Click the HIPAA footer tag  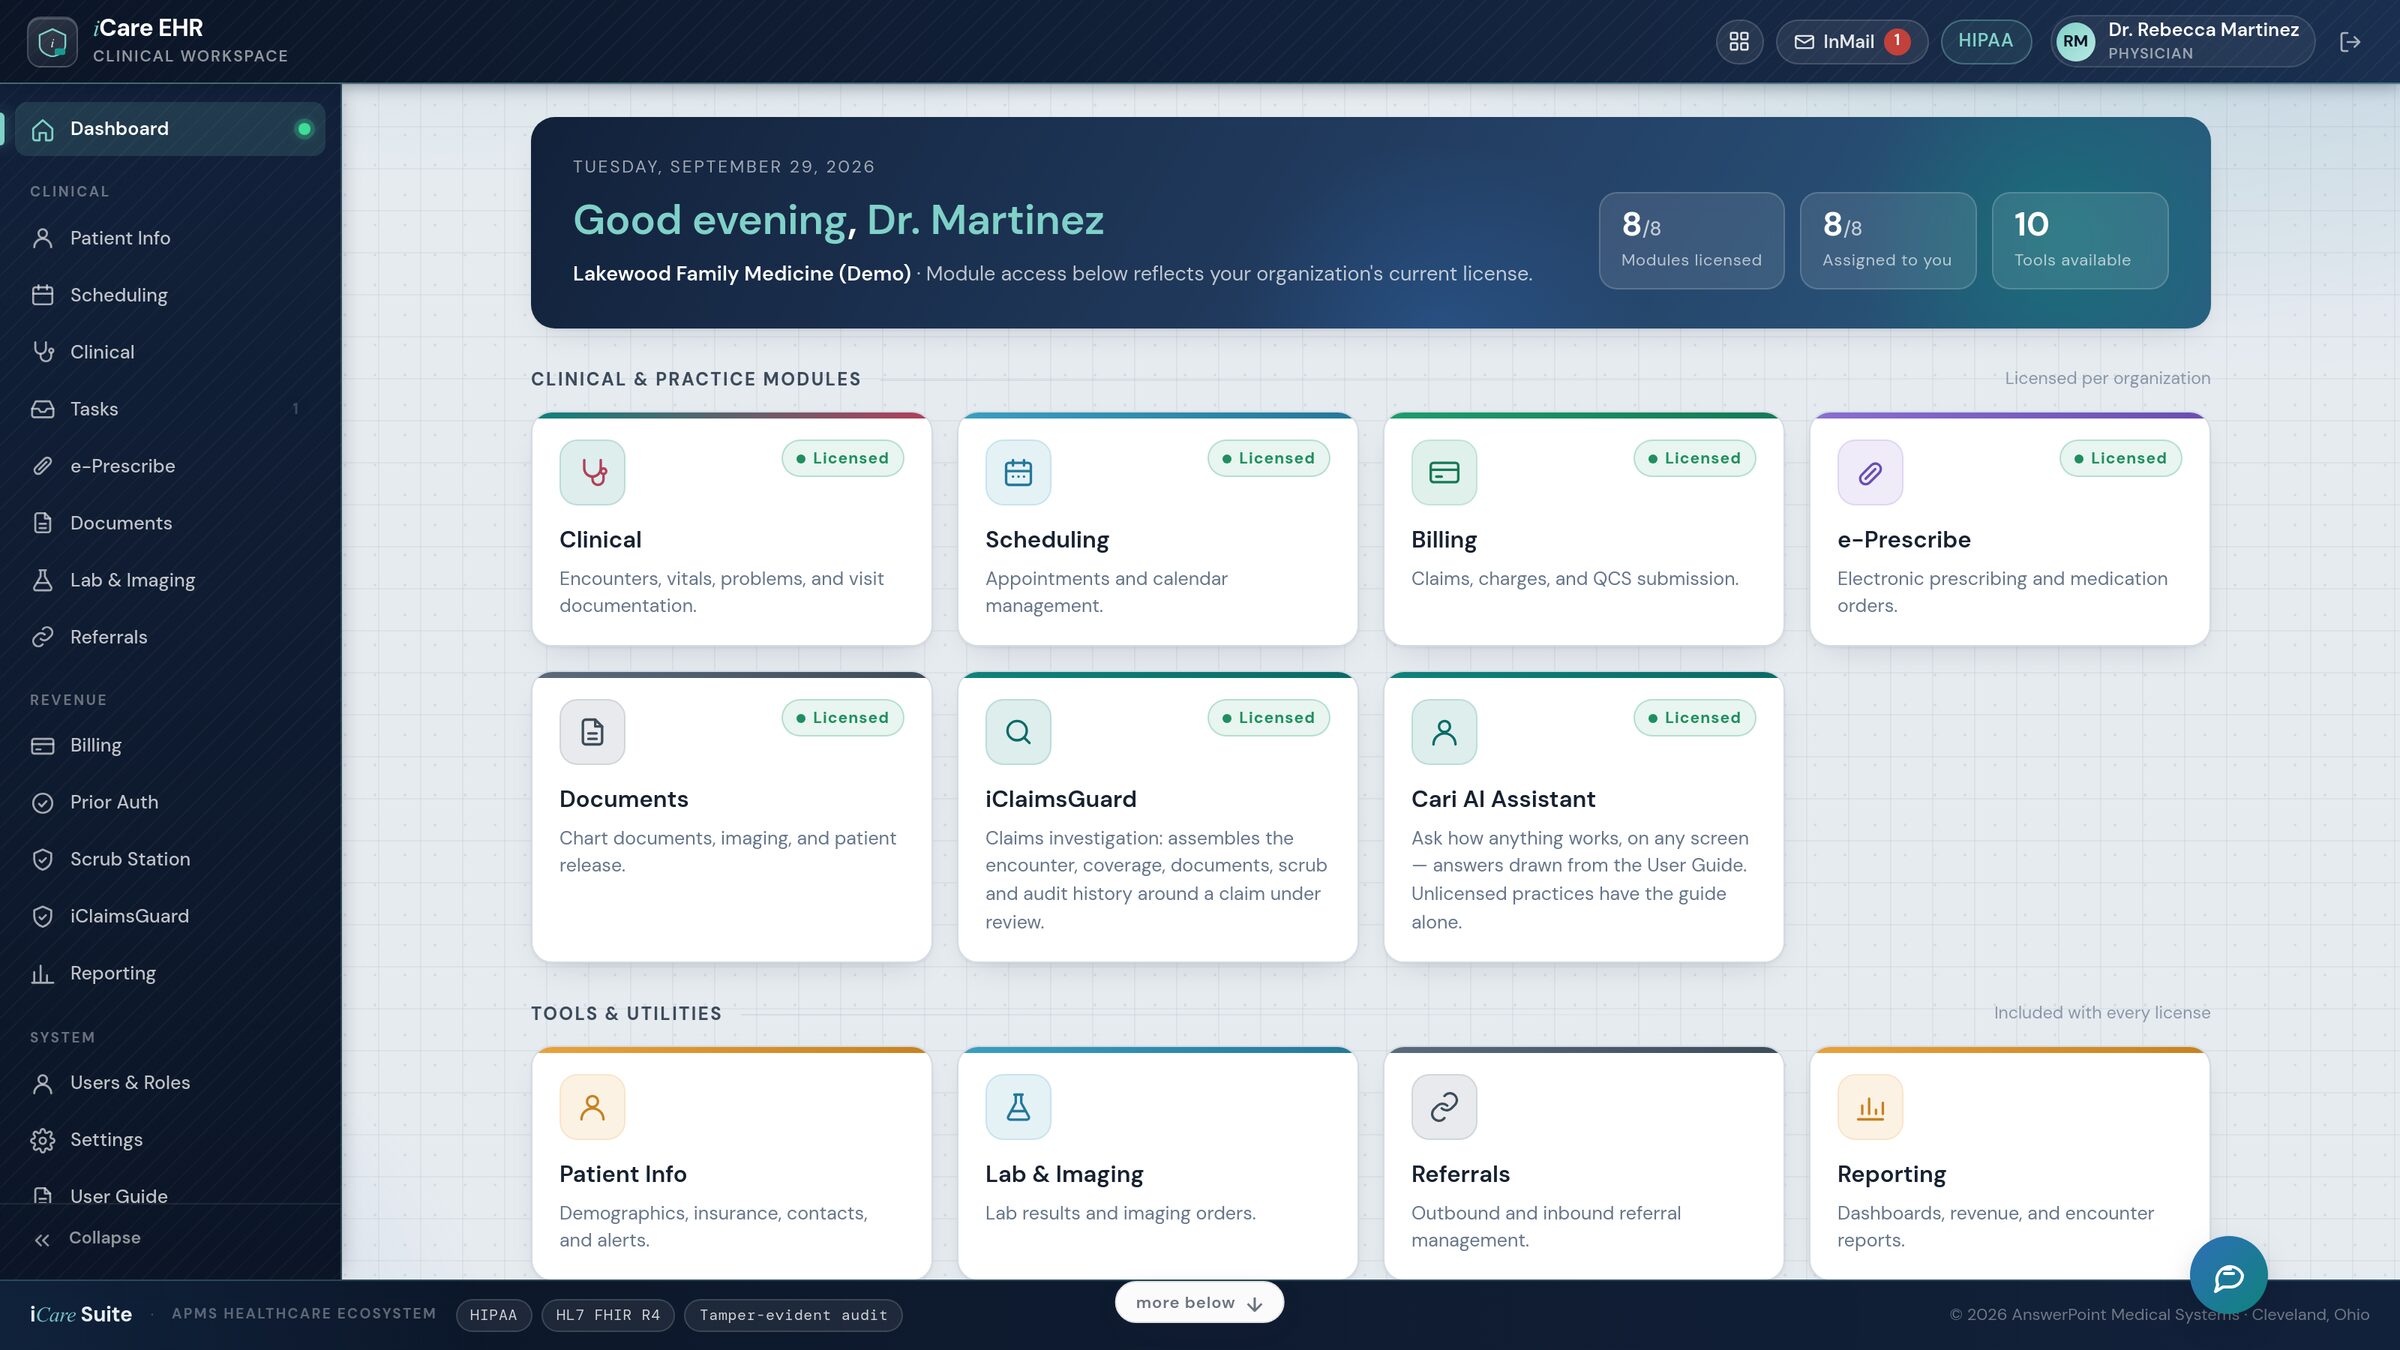coord(493,1315)
